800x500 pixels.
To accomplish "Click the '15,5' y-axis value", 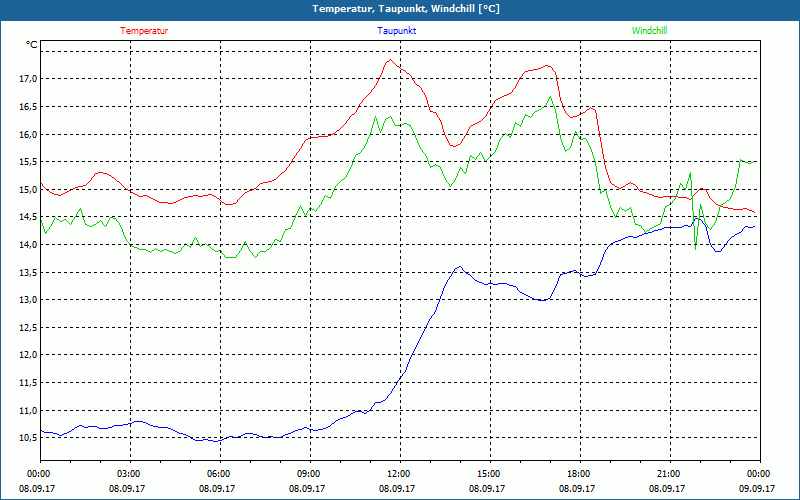I will [28, 162].
